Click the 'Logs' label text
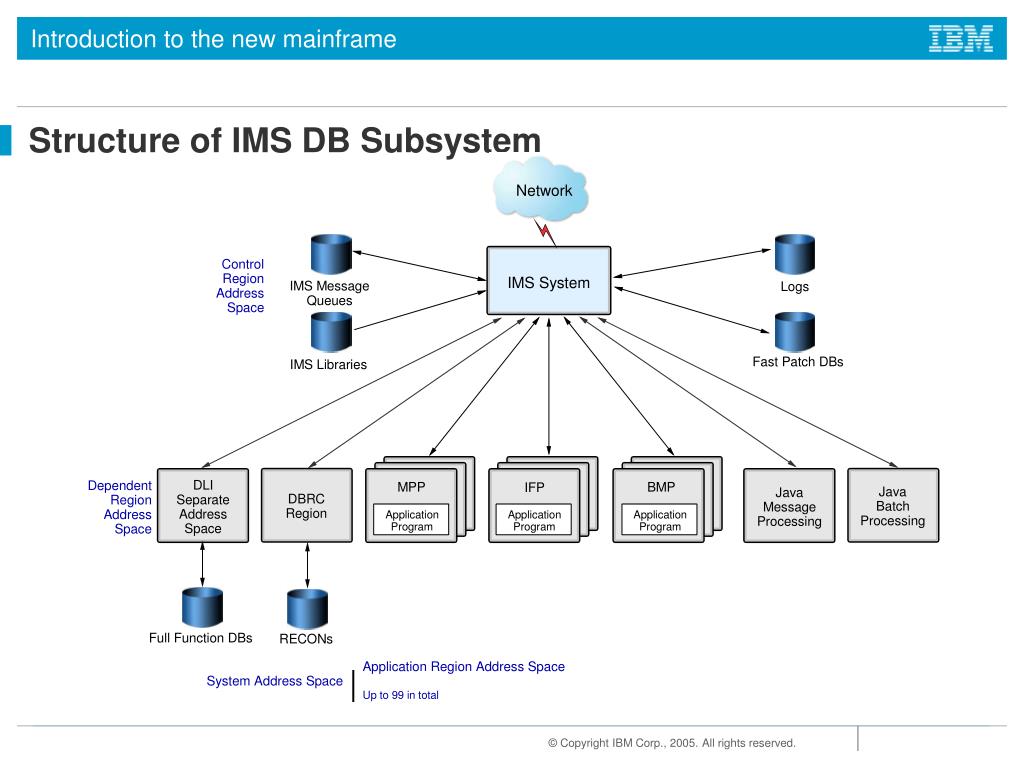 tap(794, 287)
